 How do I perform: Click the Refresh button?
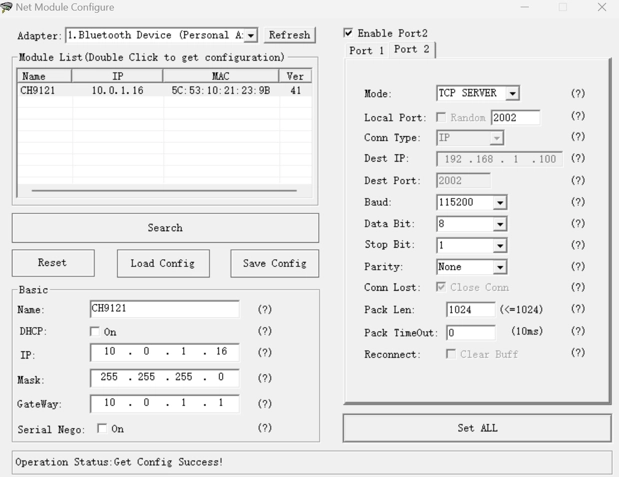290,35
